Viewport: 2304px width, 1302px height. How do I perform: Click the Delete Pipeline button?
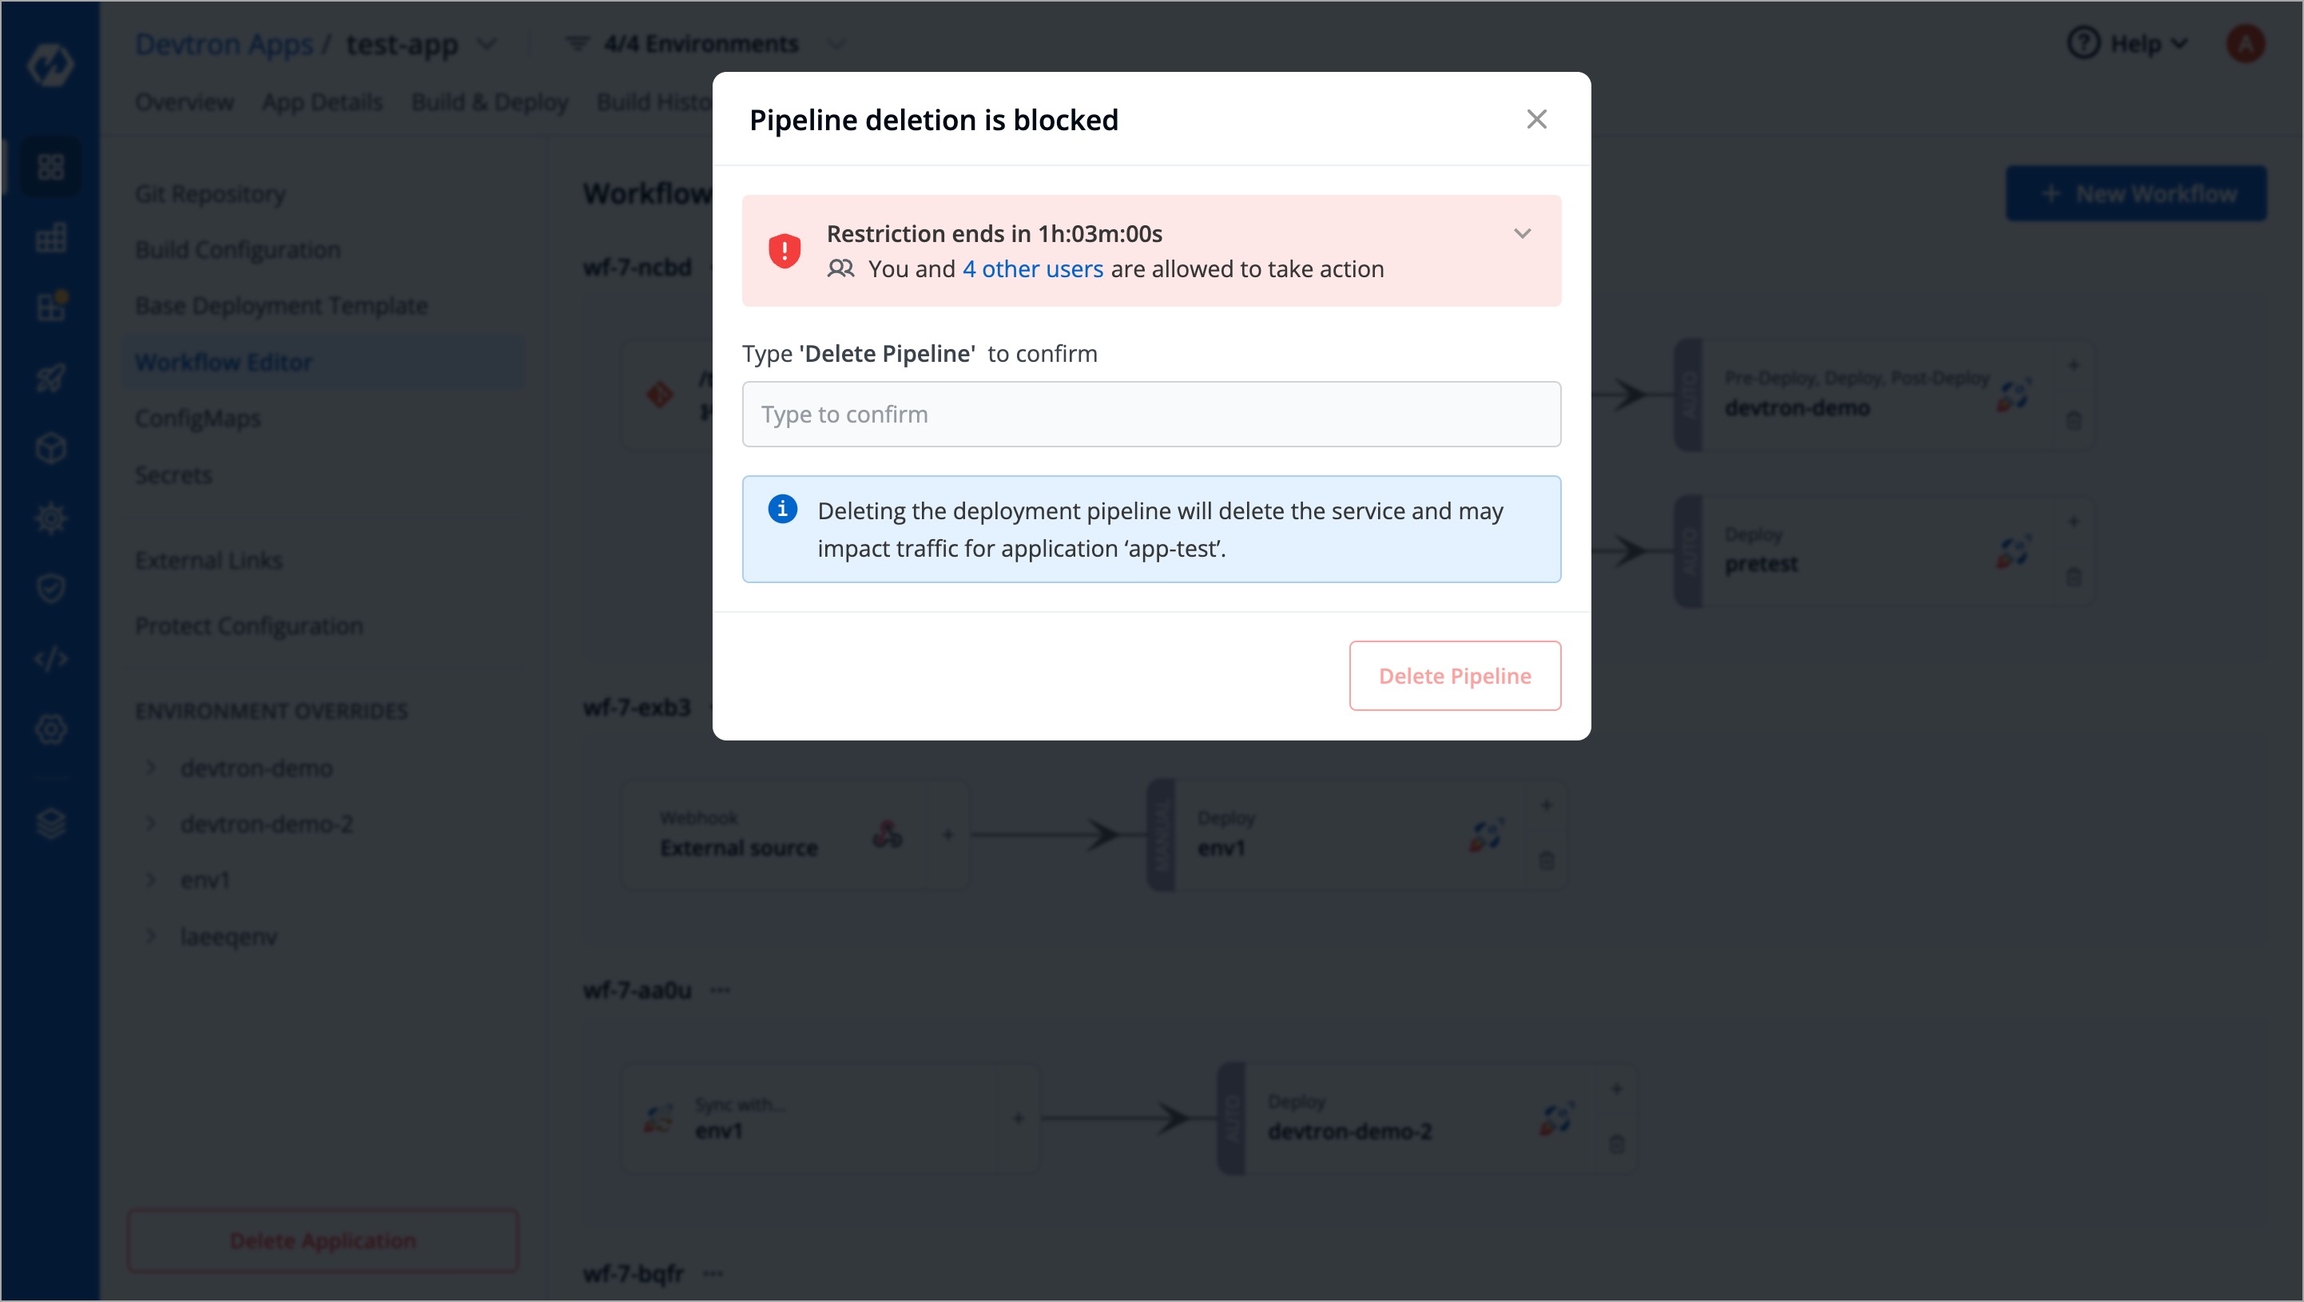coord(1454,676)
